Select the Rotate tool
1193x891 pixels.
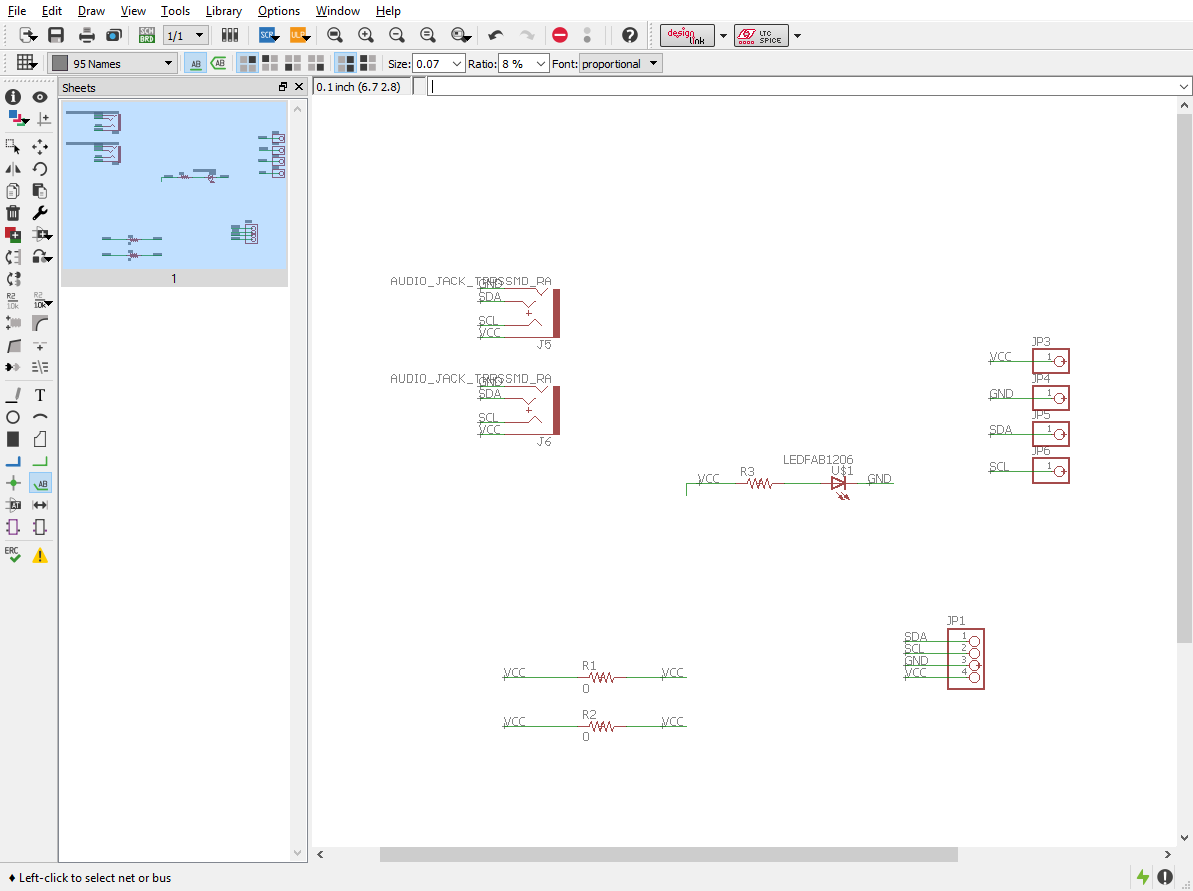coord(40,169)
